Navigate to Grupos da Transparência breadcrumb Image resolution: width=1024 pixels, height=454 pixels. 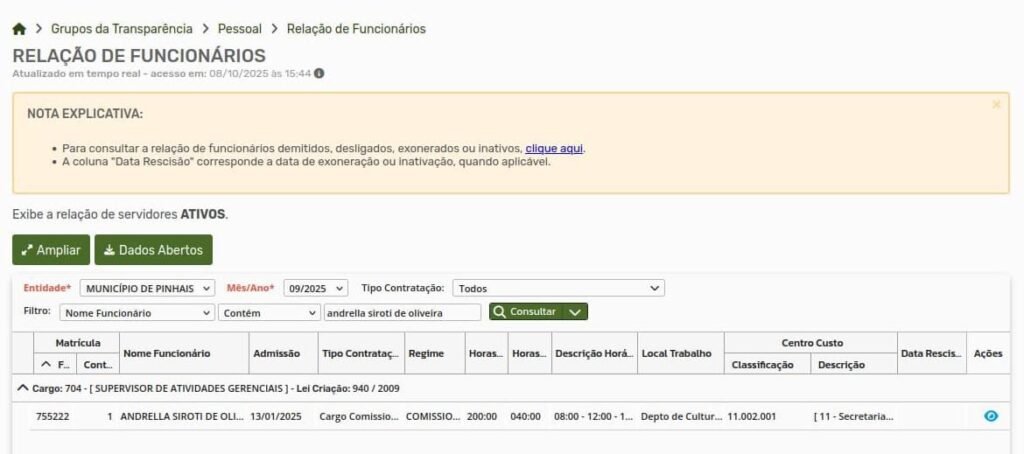[x=121, y=29]
